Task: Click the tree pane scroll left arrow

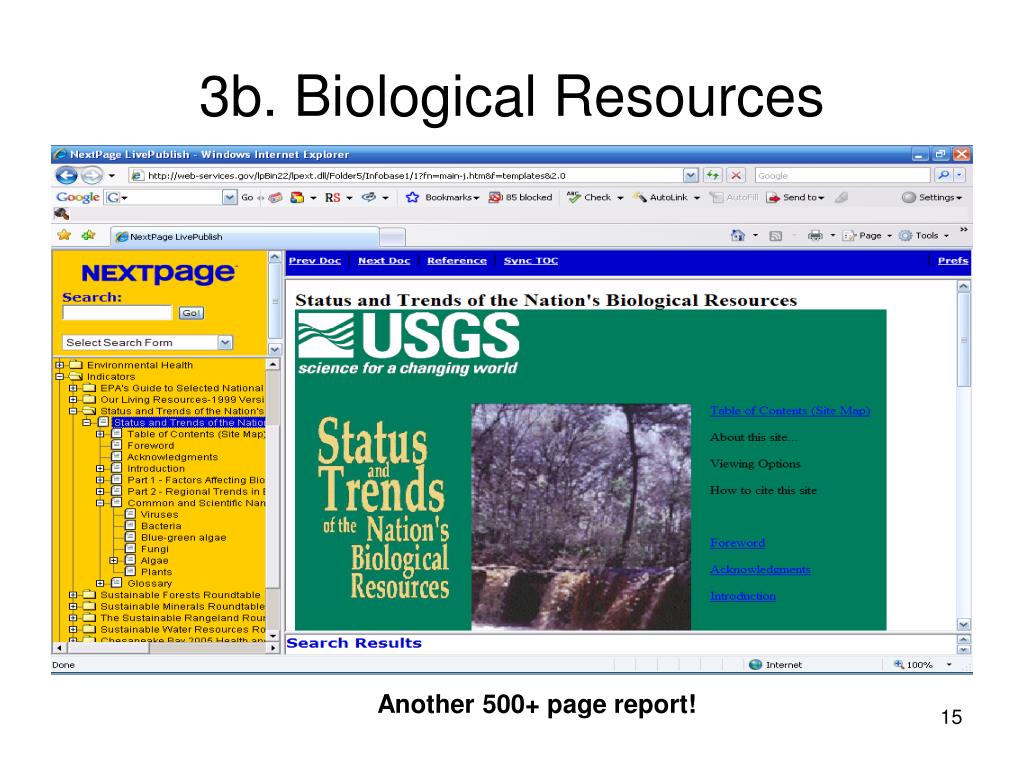Action: [59, 648]
